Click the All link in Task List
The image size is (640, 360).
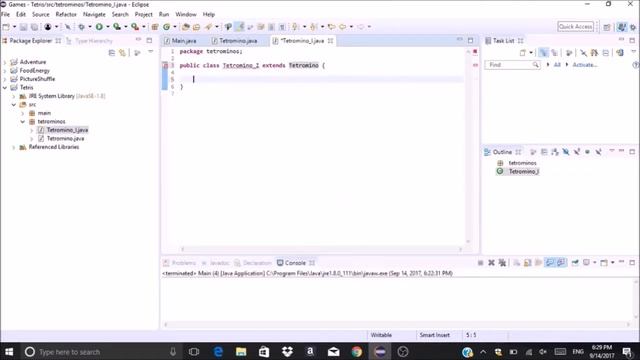pyautogui.click(x=557, y=65)
